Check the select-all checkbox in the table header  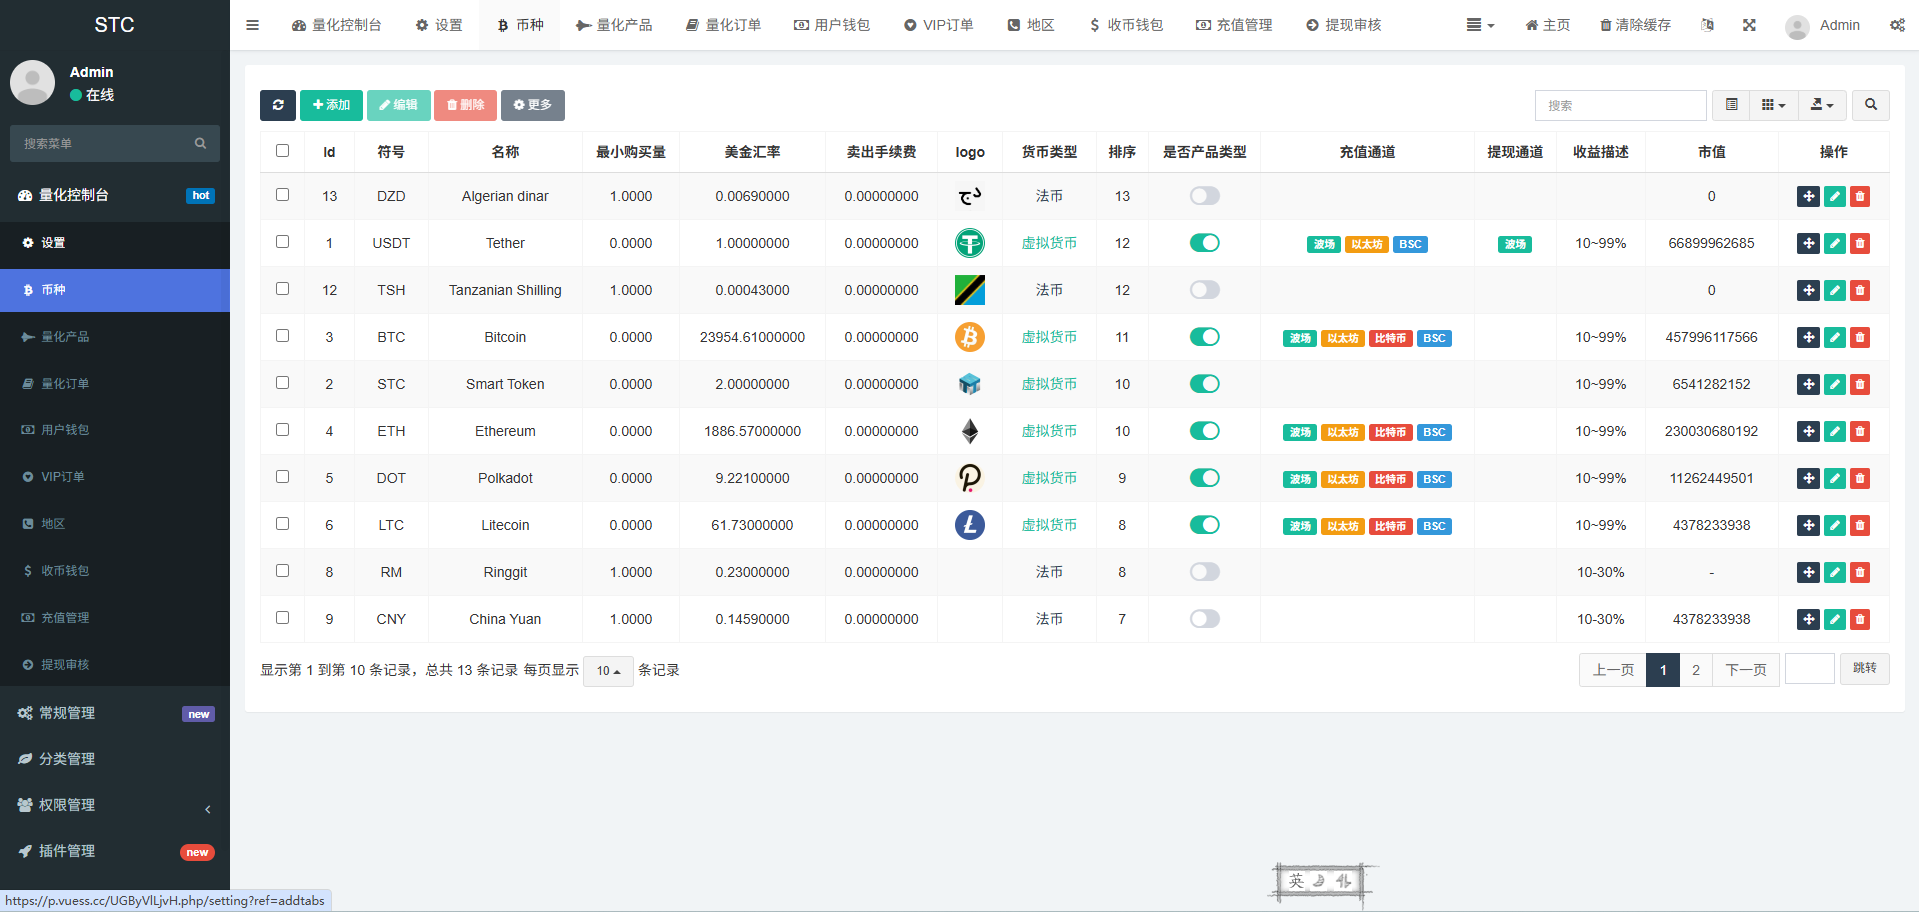pos(282,151)
